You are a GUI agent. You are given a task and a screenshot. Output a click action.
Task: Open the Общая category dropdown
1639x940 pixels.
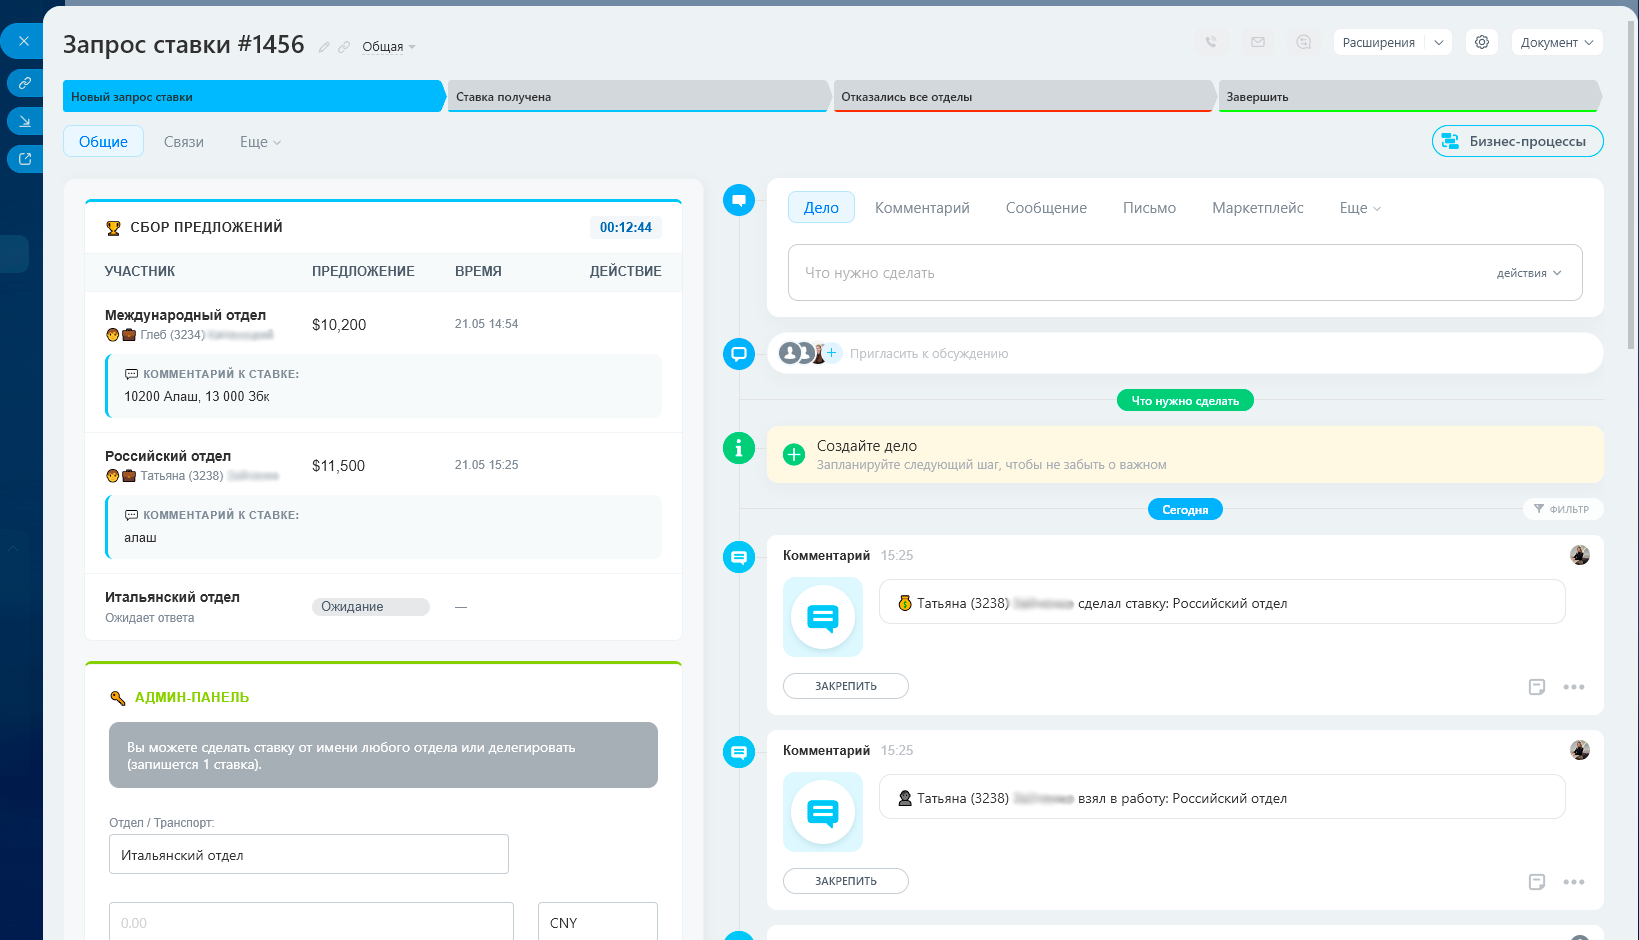click(x=389, y=47)
